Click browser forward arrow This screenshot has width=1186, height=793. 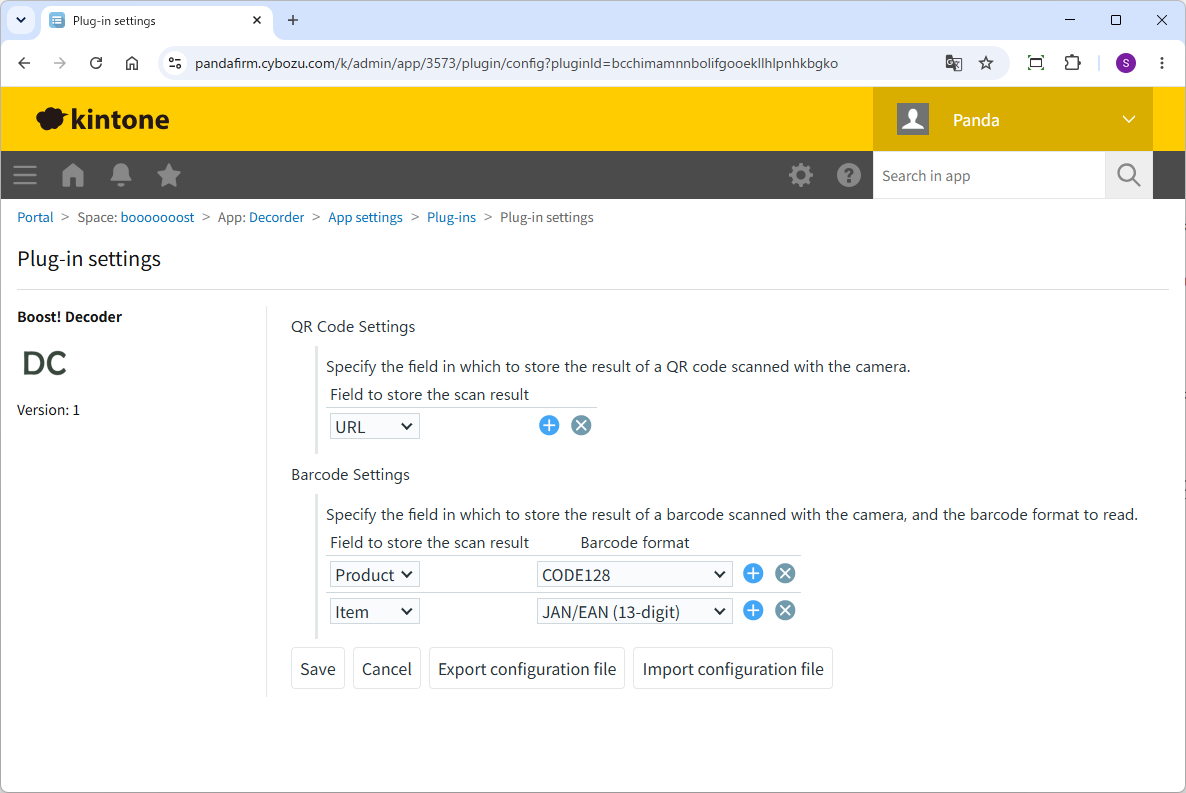[60, 63]
